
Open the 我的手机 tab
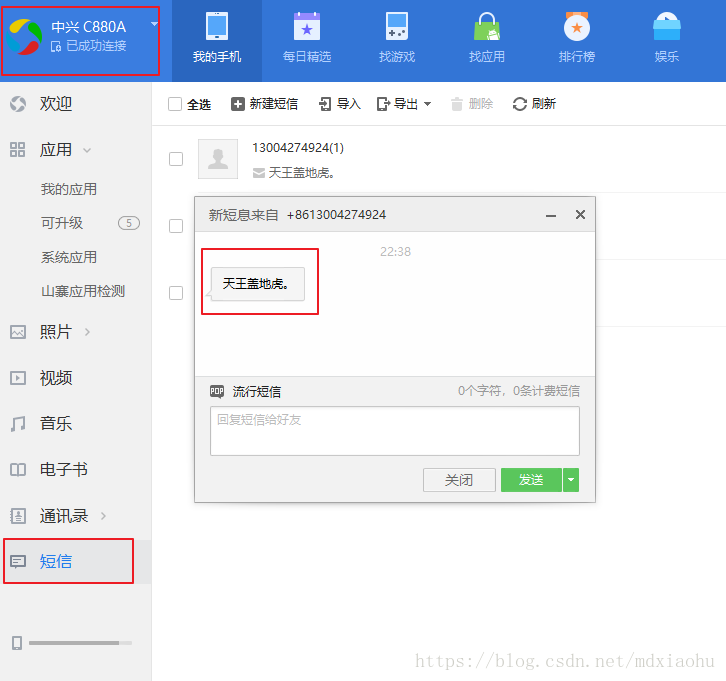tap(217, 41)
